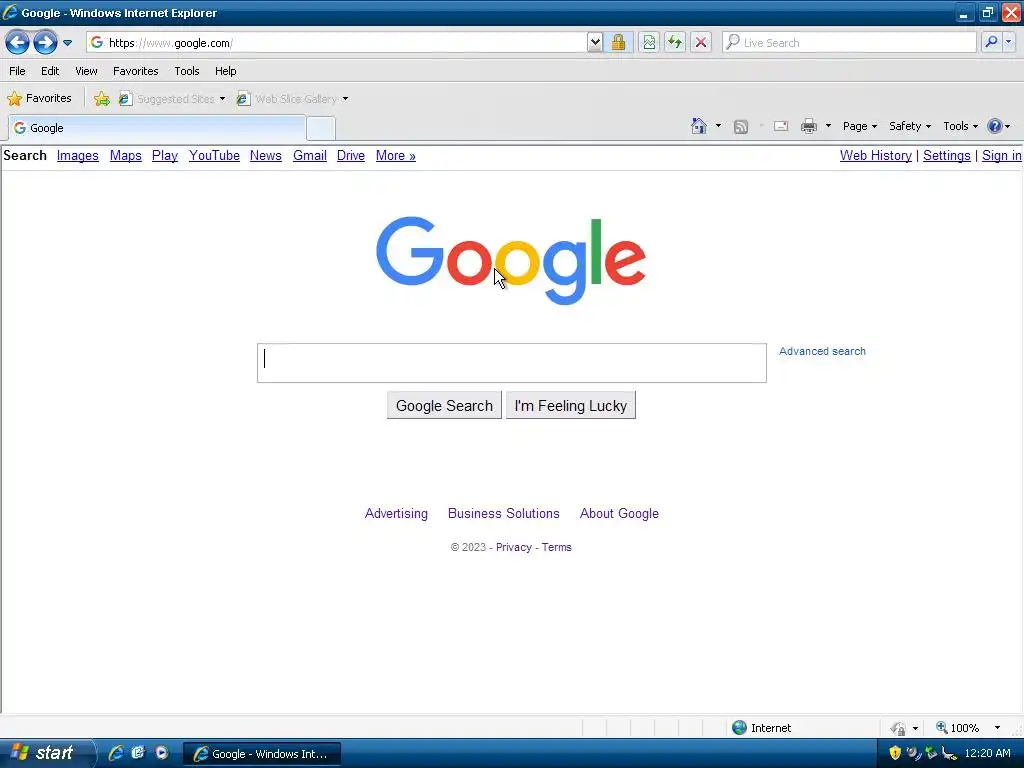1024x768 pixels.
Task: Open Suggested Sites in the favorites bar
Action: point(172,99)
